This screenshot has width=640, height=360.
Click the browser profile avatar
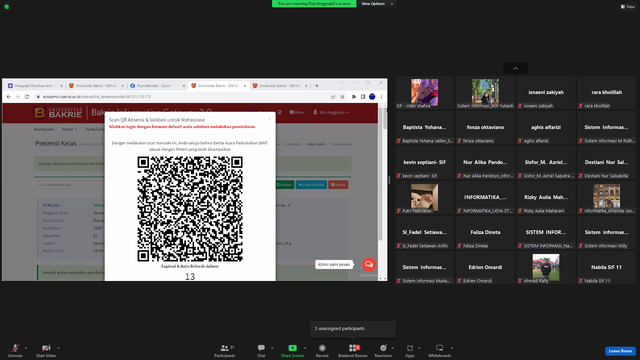point(372,97)
